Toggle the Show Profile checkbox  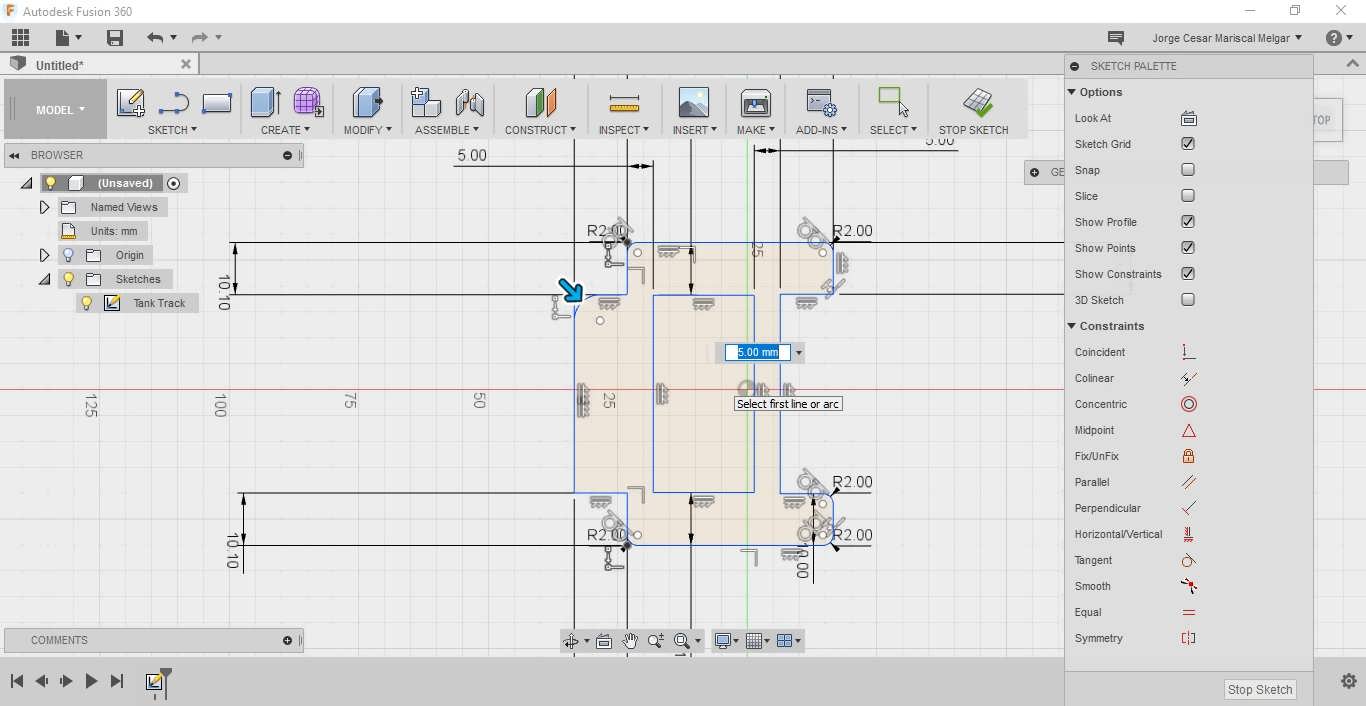pyautogui.click(x=1188, y=222)
